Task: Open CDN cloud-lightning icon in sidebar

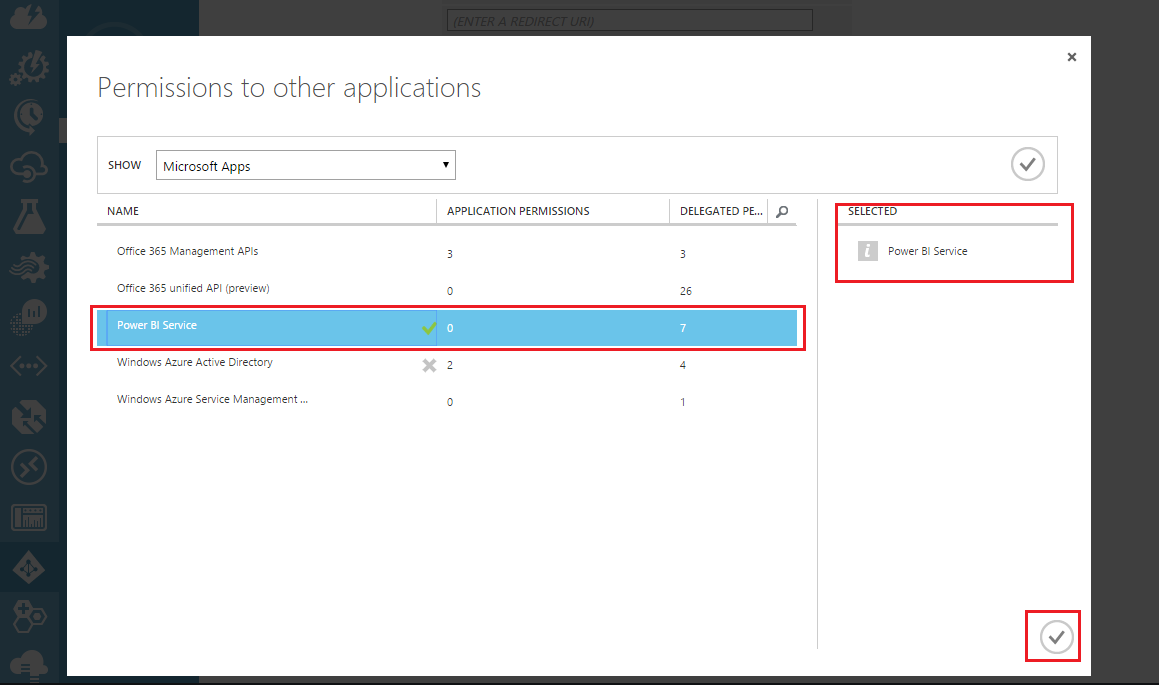Action: (29, 16)
